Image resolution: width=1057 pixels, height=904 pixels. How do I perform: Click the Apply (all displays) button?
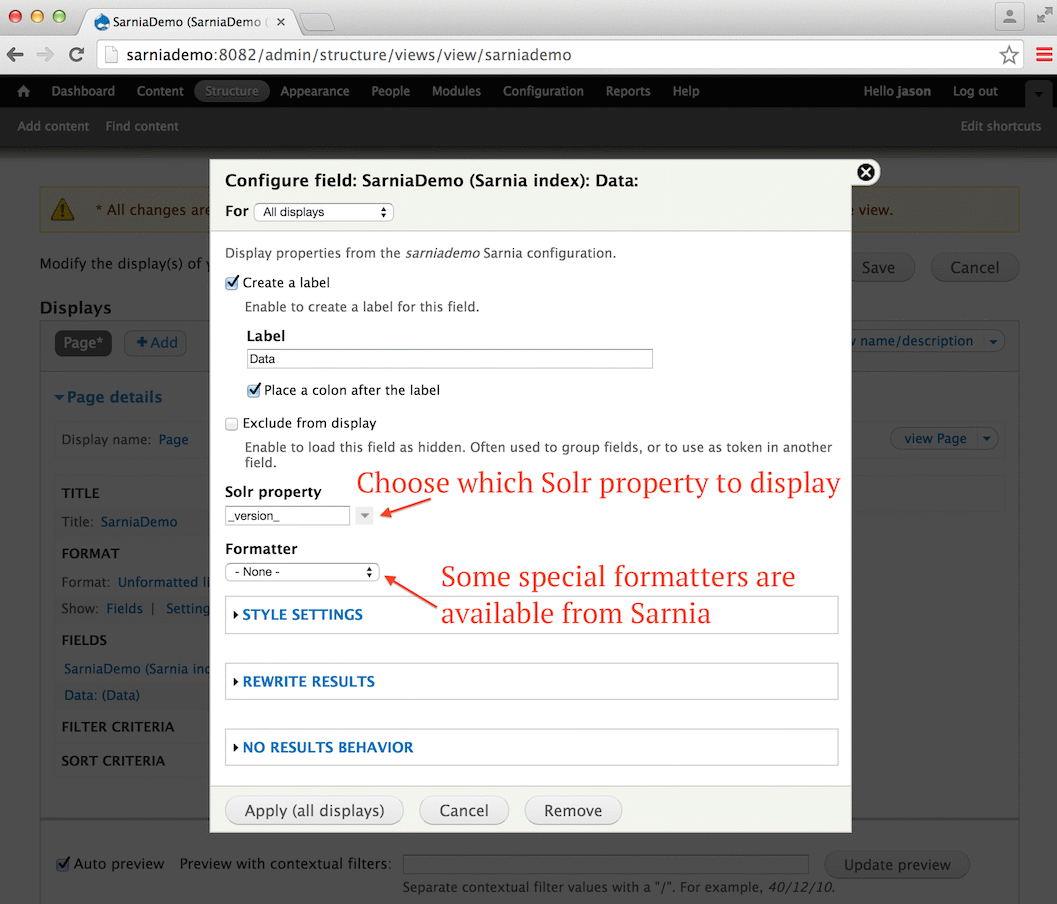tap(314, 811)
